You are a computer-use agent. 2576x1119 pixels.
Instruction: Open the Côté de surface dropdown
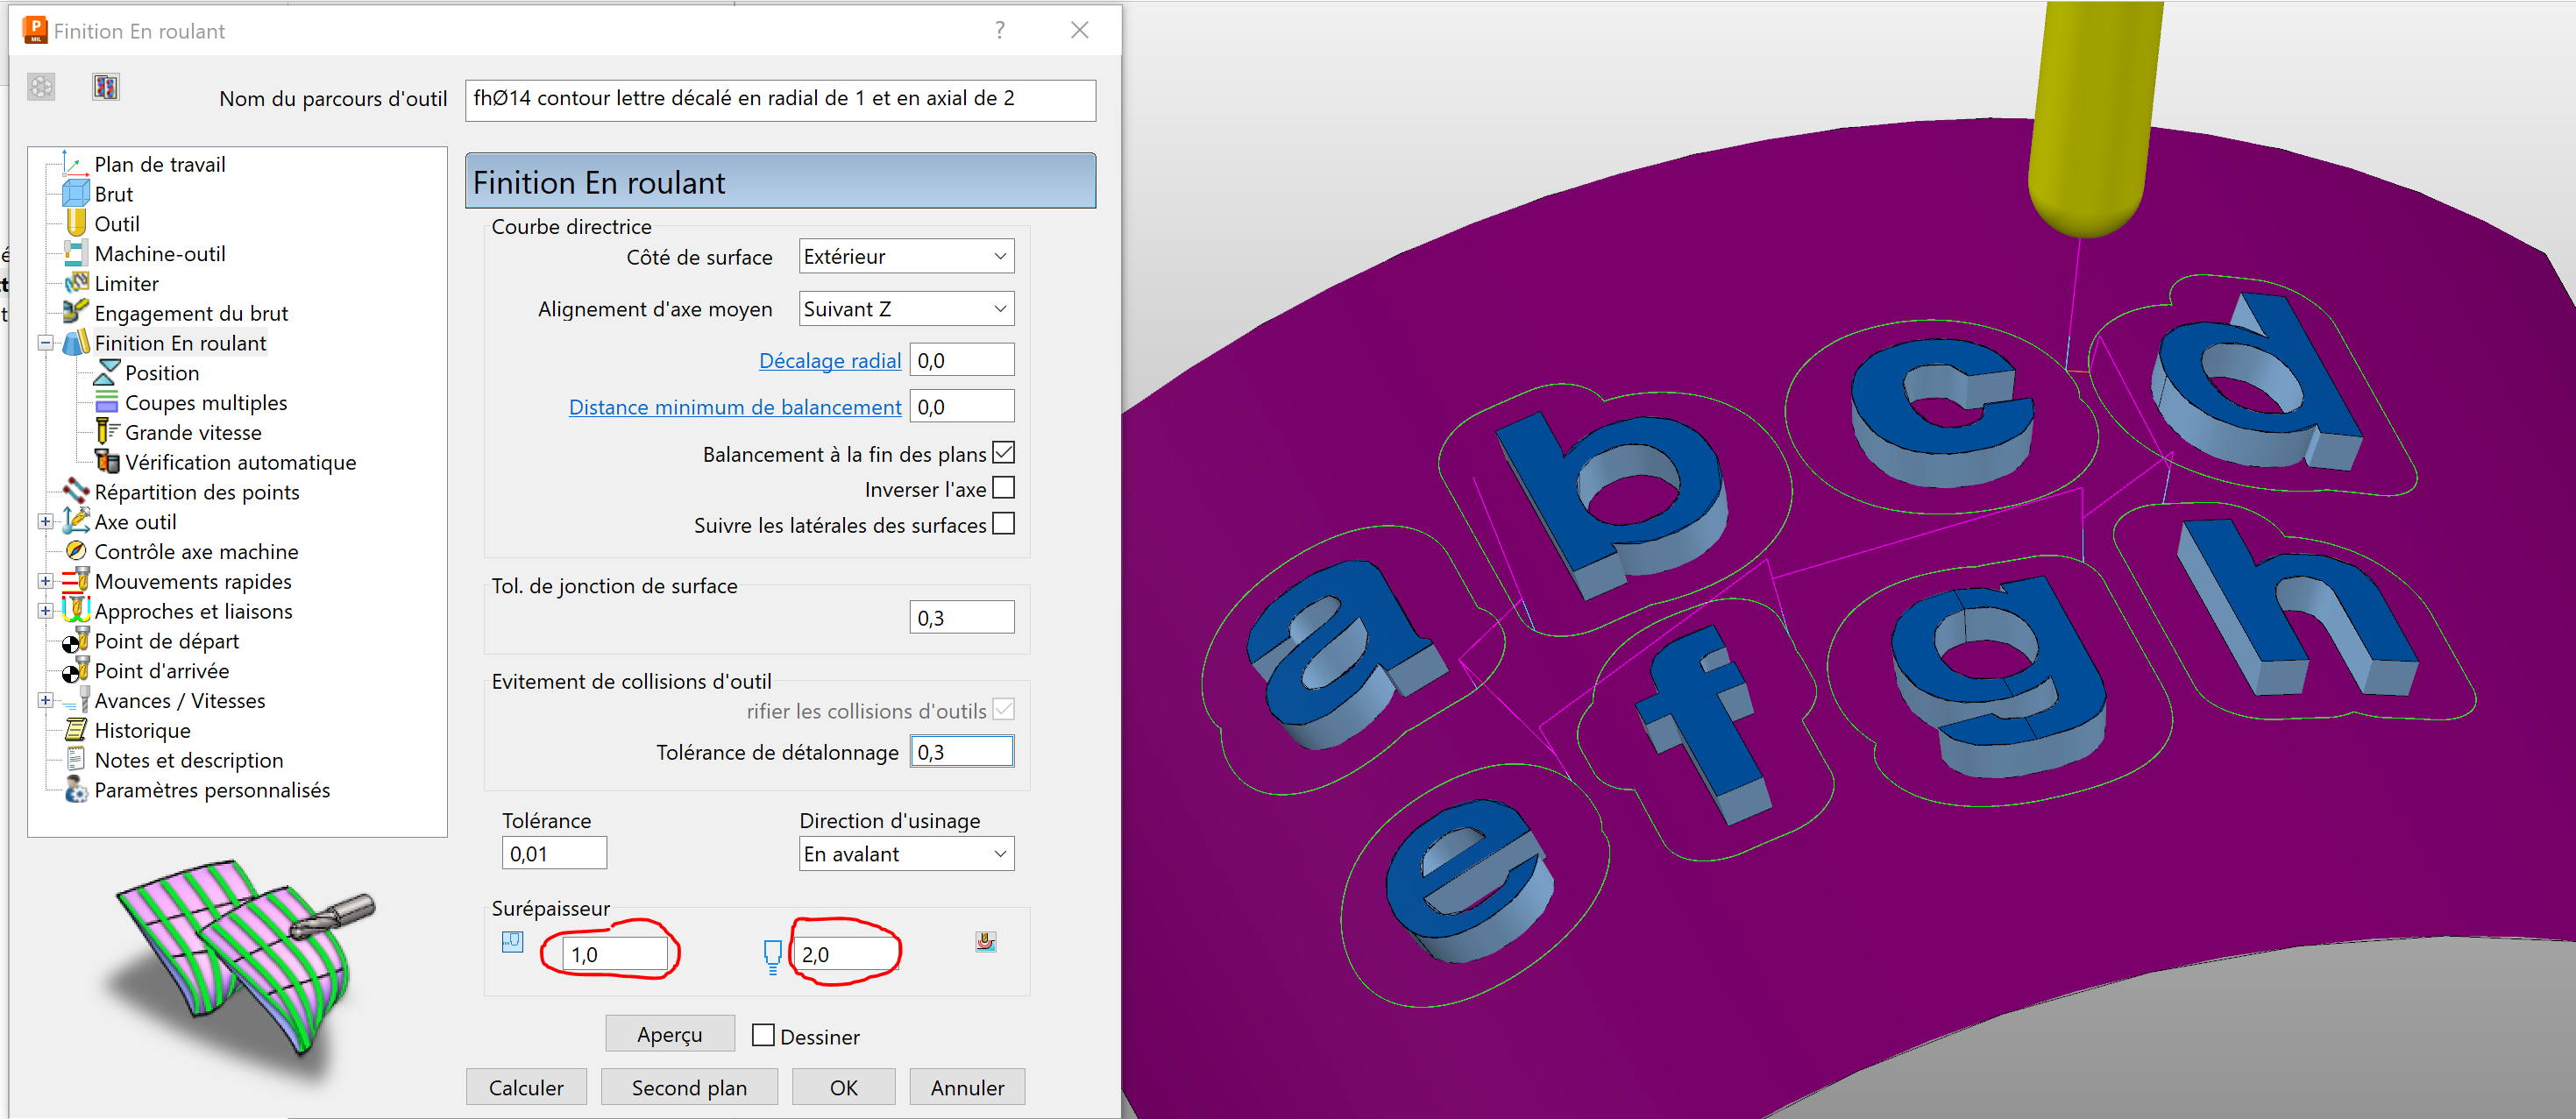click(906, 256)
